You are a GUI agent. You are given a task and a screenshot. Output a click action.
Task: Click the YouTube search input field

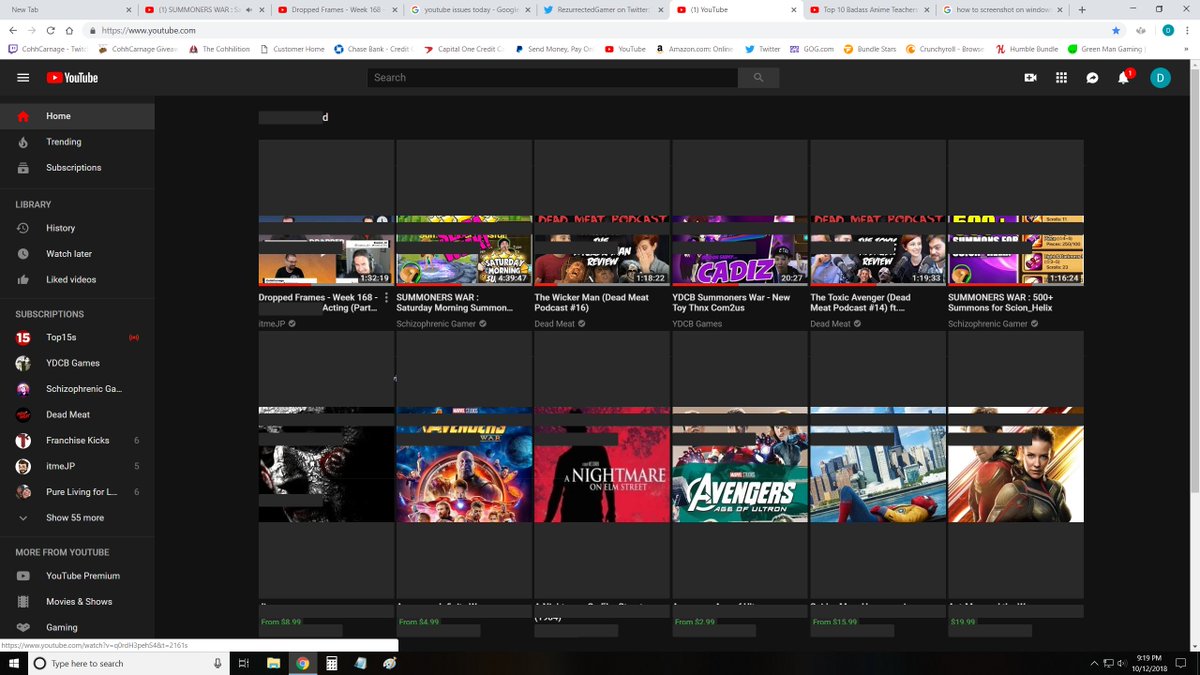pos(553,77)
